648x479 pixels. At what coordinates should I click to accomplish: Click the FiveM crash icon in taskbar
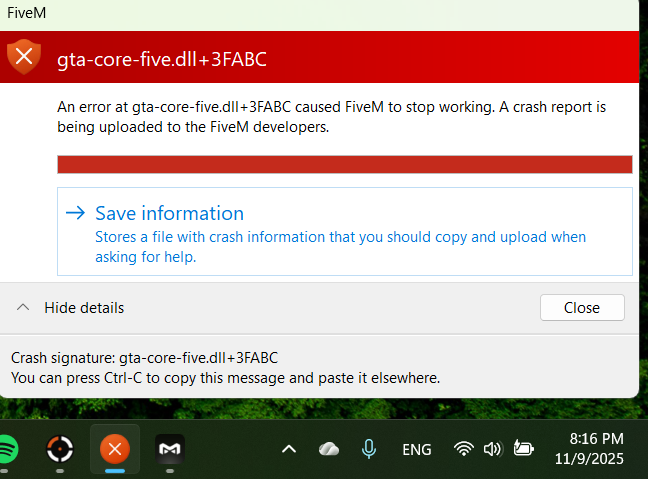115,449
